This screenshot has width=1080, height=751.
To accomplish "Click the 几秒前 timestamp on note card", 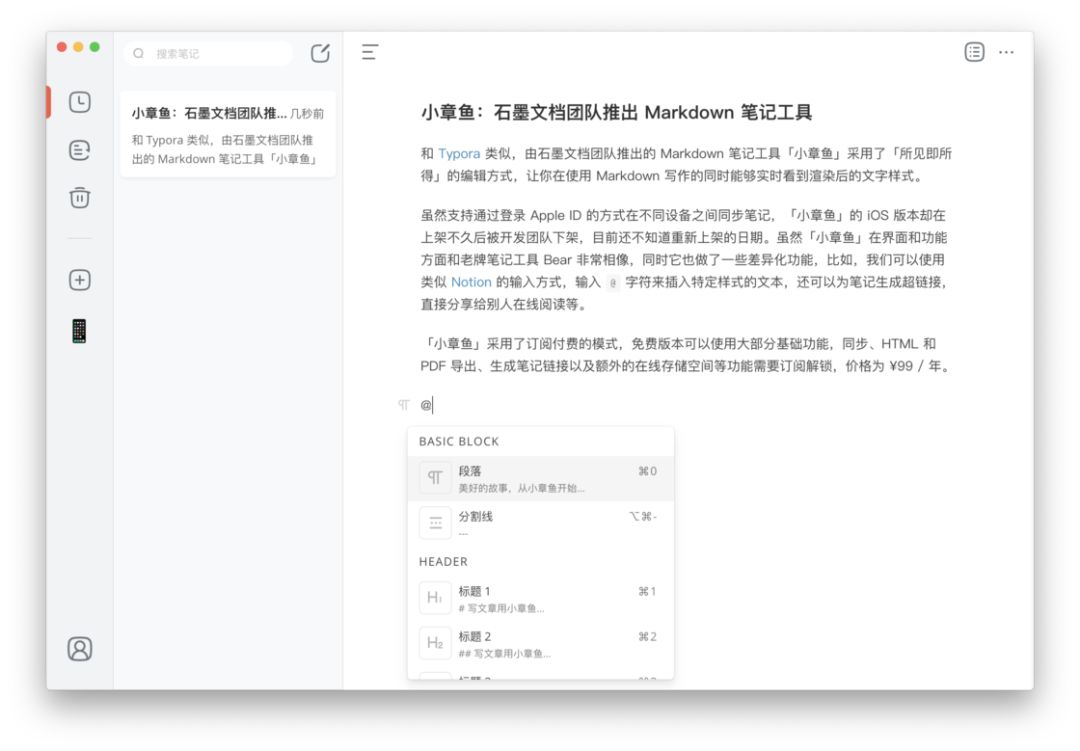I will click(x=307, y=114).
